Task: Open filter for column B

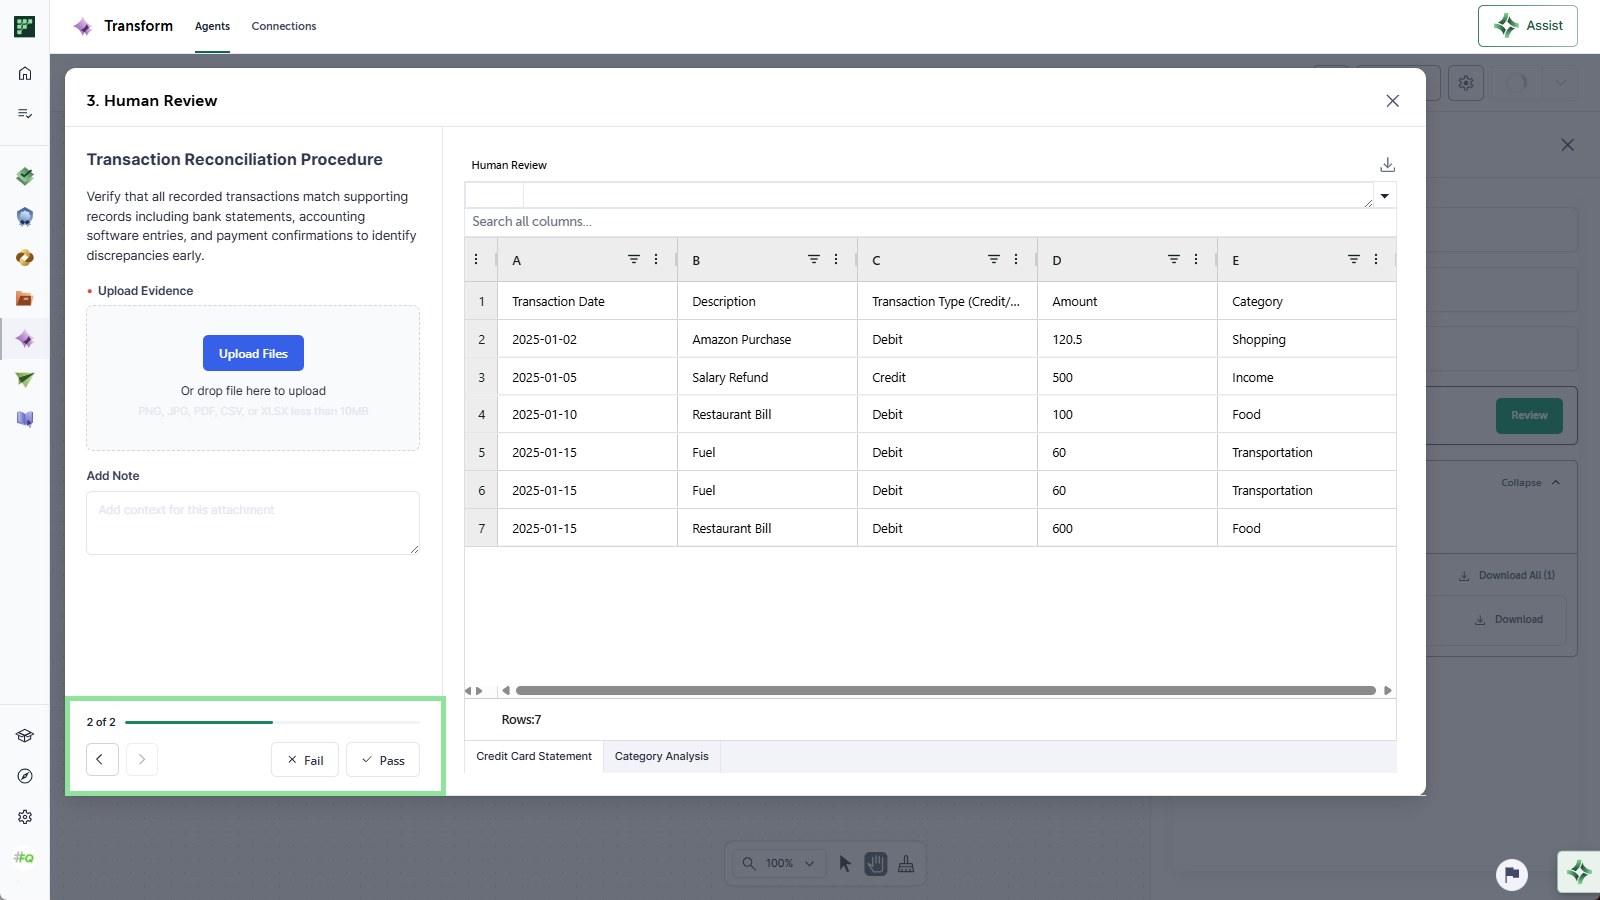Action: point(814,259)
